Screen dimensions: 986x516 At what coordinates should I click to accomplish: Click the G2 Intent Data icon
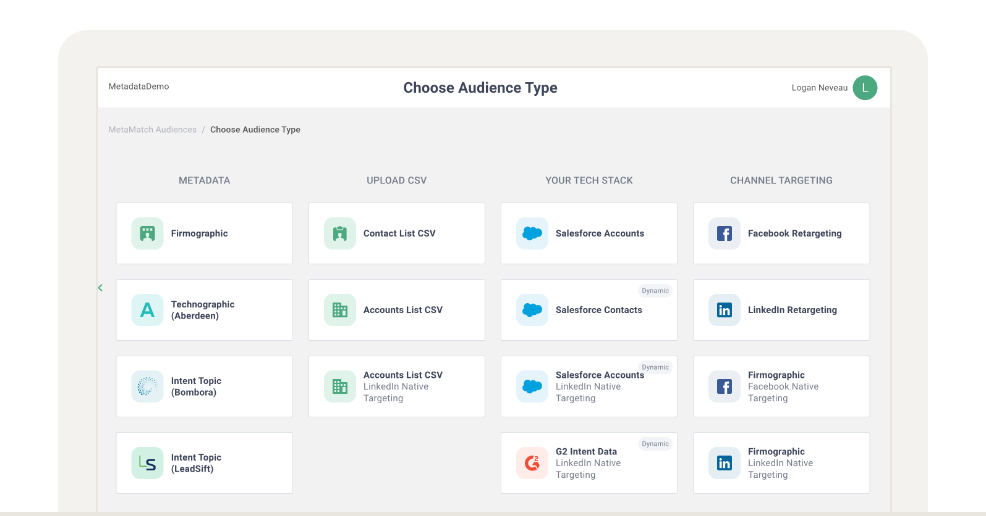pyautogui.click(x=532, y=463)
